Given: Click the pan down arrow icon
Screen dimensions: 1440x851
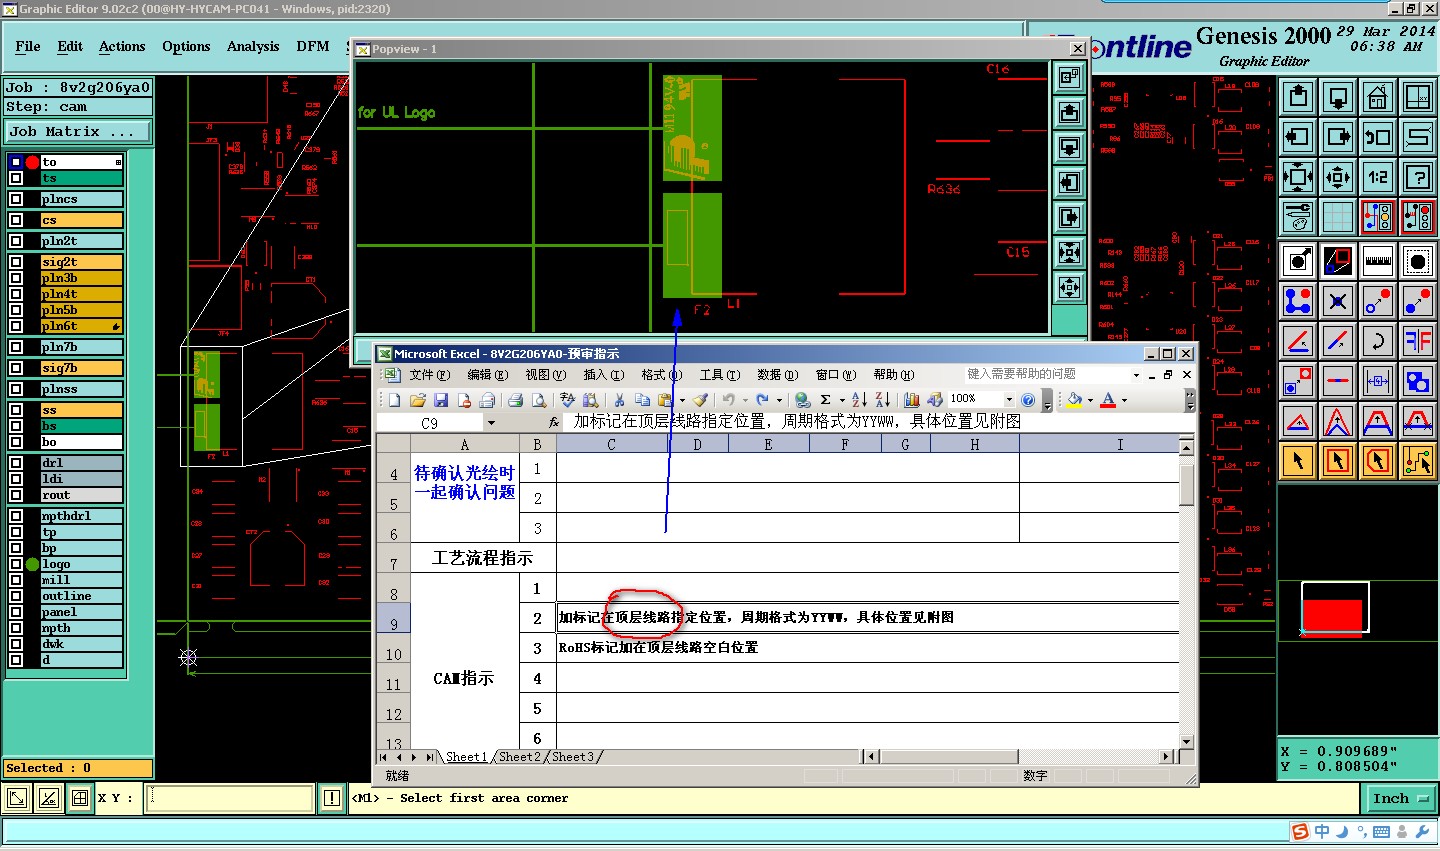Looking at the screenshot, I should [1337, 97].
